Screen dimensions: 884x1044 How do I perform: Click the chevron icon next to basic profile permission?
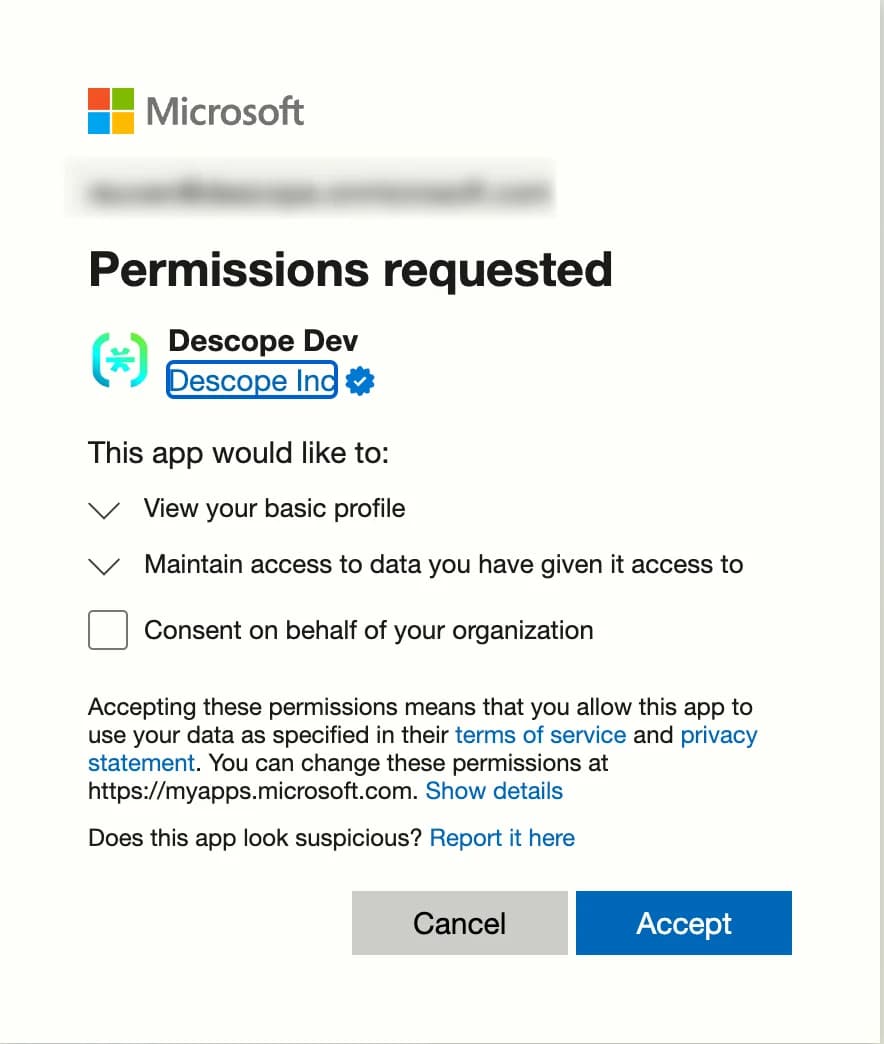[x=104, y=510]
